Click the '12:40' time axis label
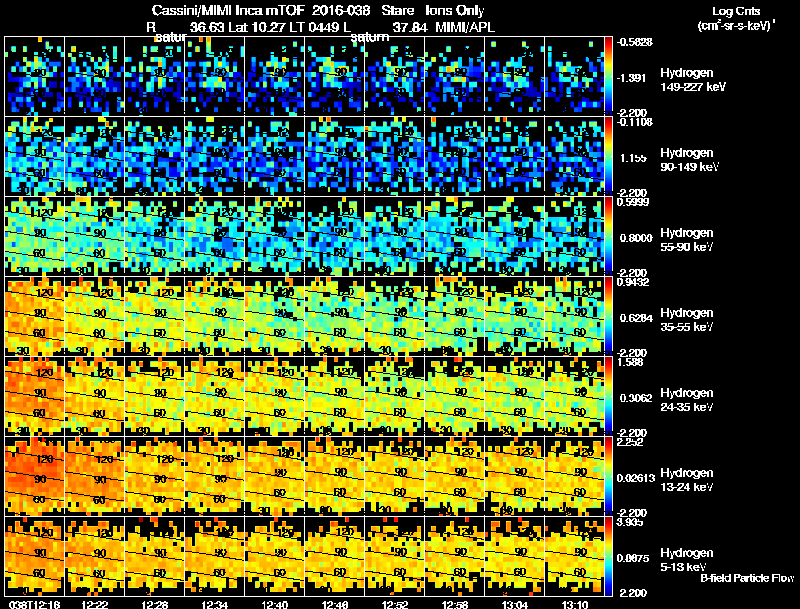 274,604
